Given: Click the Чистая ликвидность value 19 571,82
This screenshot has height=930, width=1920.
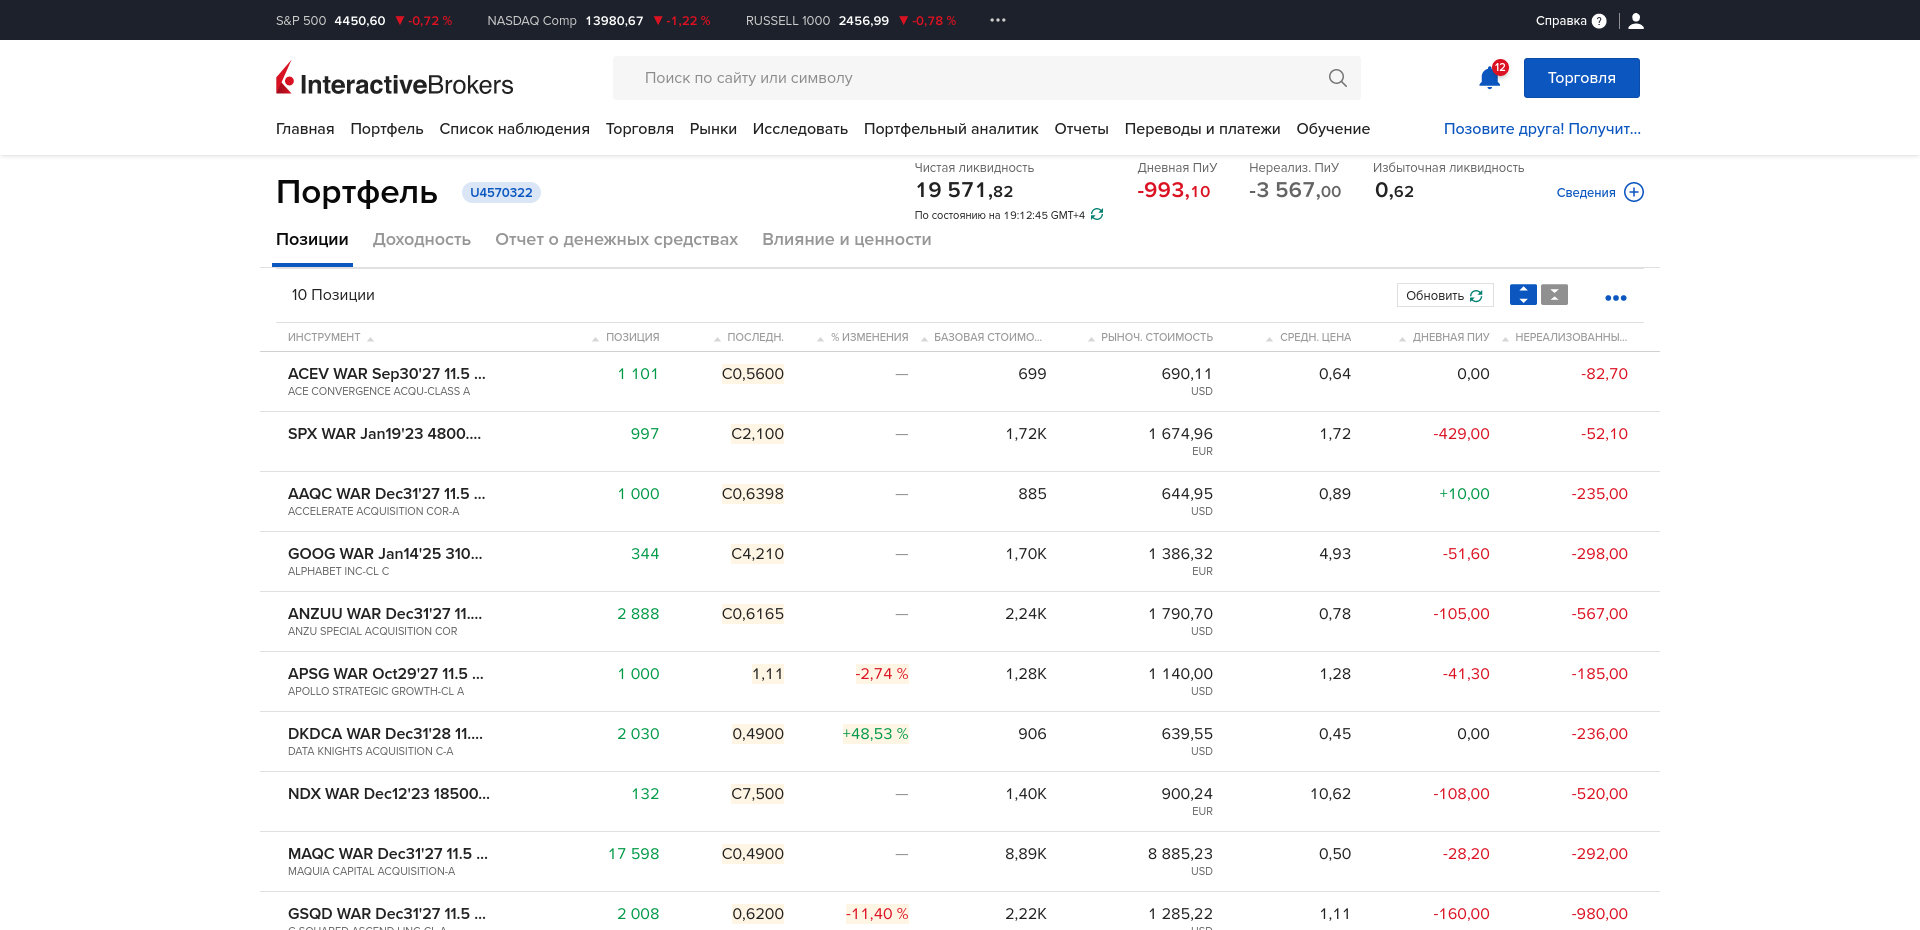Looking at the screenshot, I should click(965, 191).
